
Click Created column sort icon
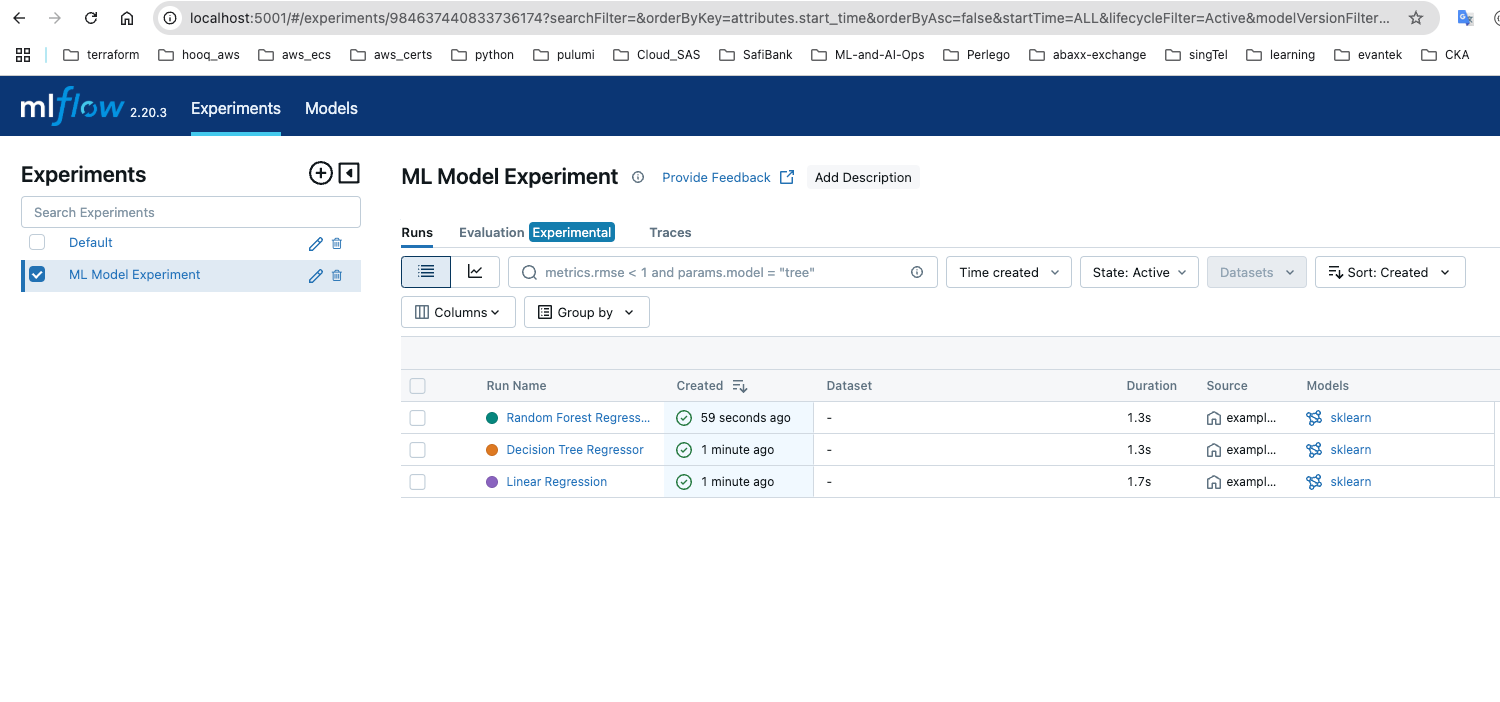(x=740, y=386)
